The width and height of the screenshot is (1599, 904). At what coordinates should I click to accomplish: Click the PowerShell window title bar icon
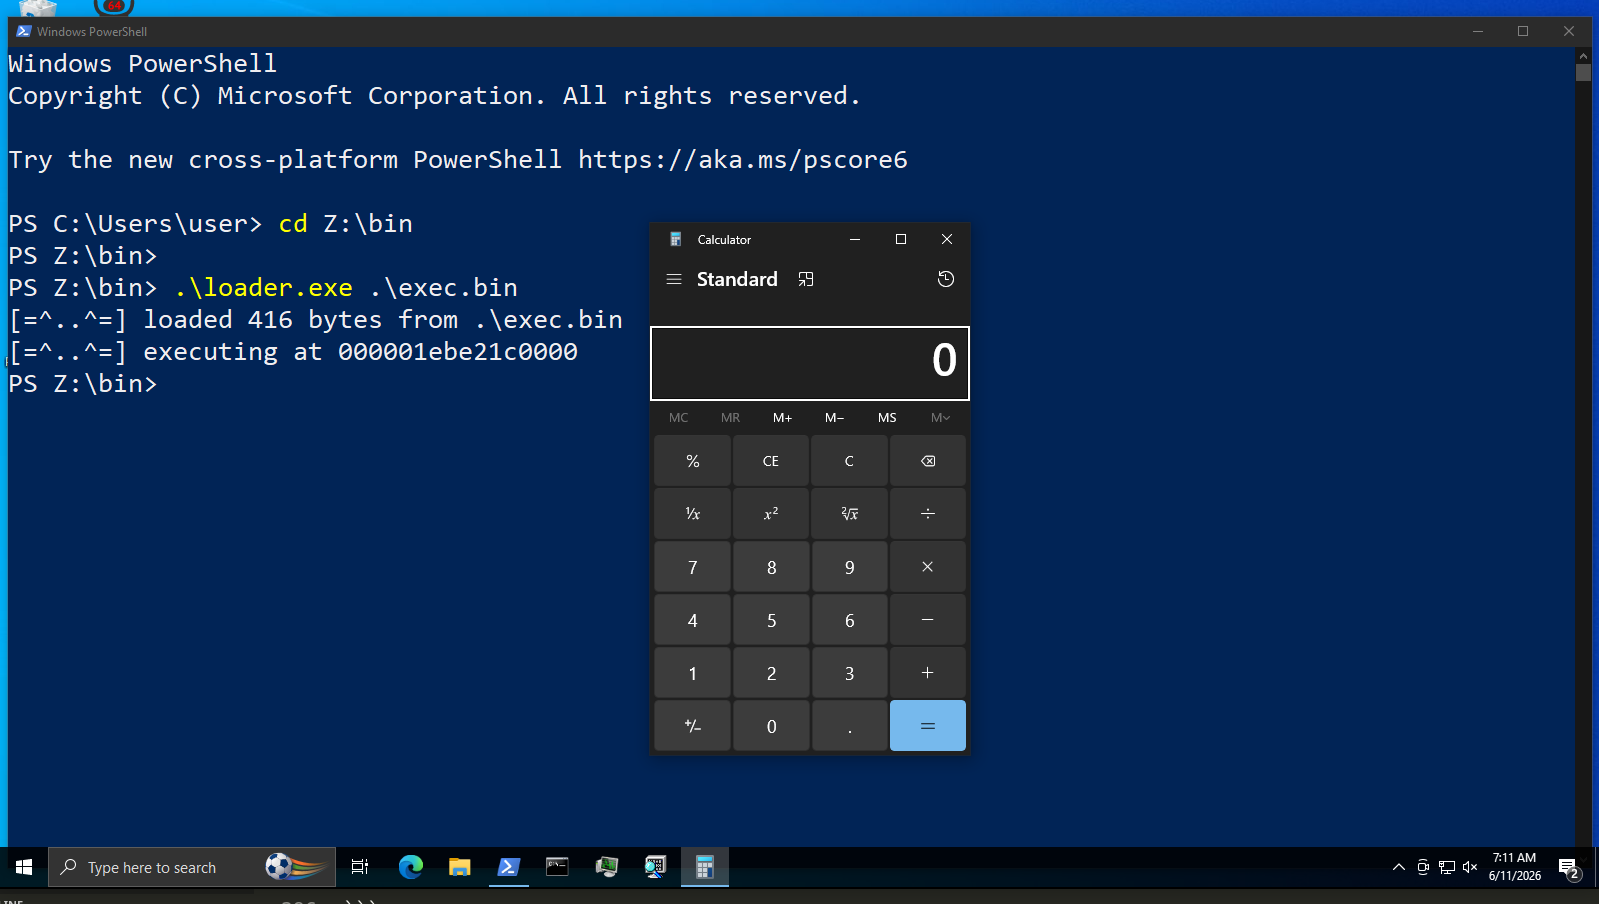tap(23, 31)
